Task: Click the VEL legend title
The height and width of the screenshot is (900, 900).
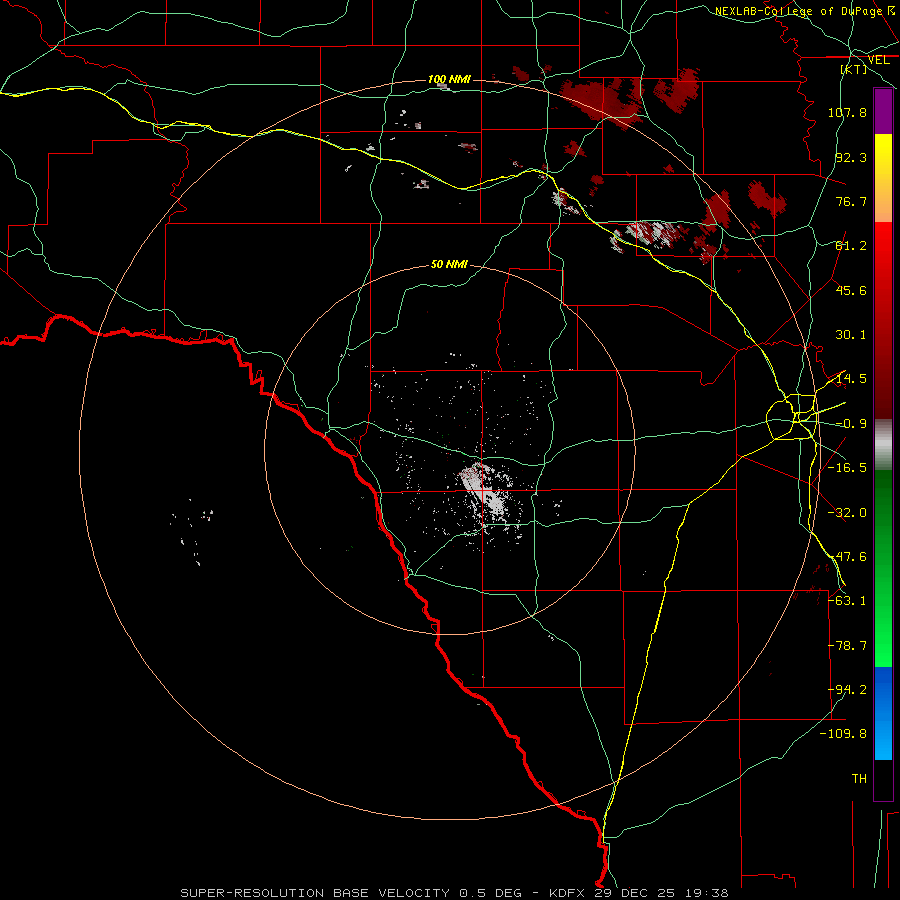Action: click(x=879, y=60)
